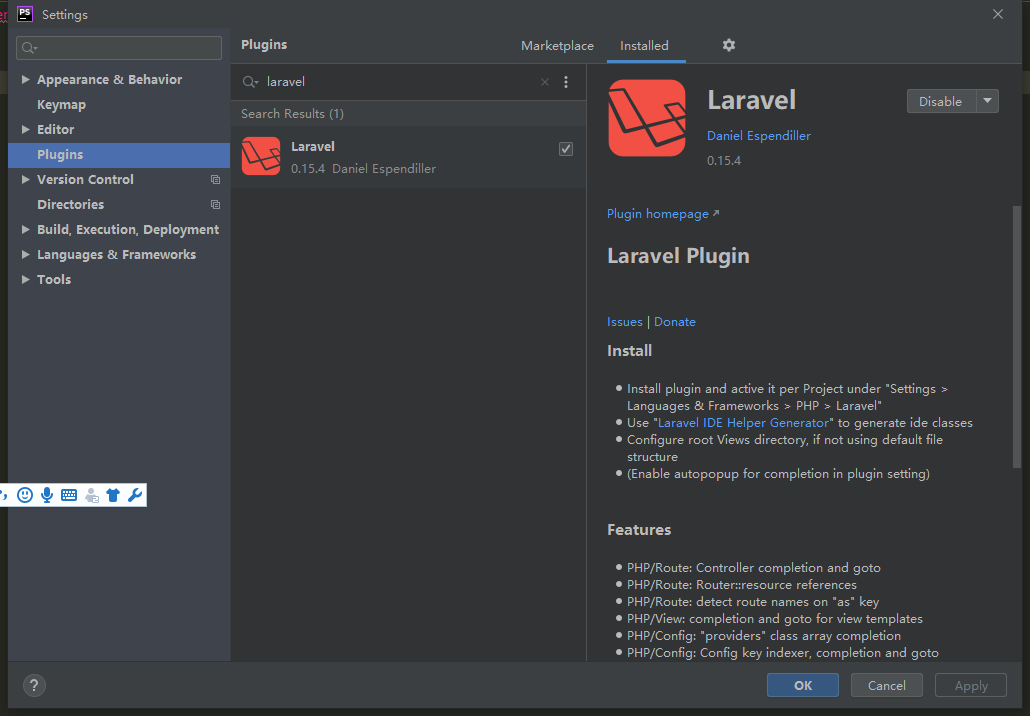This screenshot has height=716, width=1030.
Task: Click the plugin description vertical scrollbar
Action: pyautogui.click(x=1017, y=337)
